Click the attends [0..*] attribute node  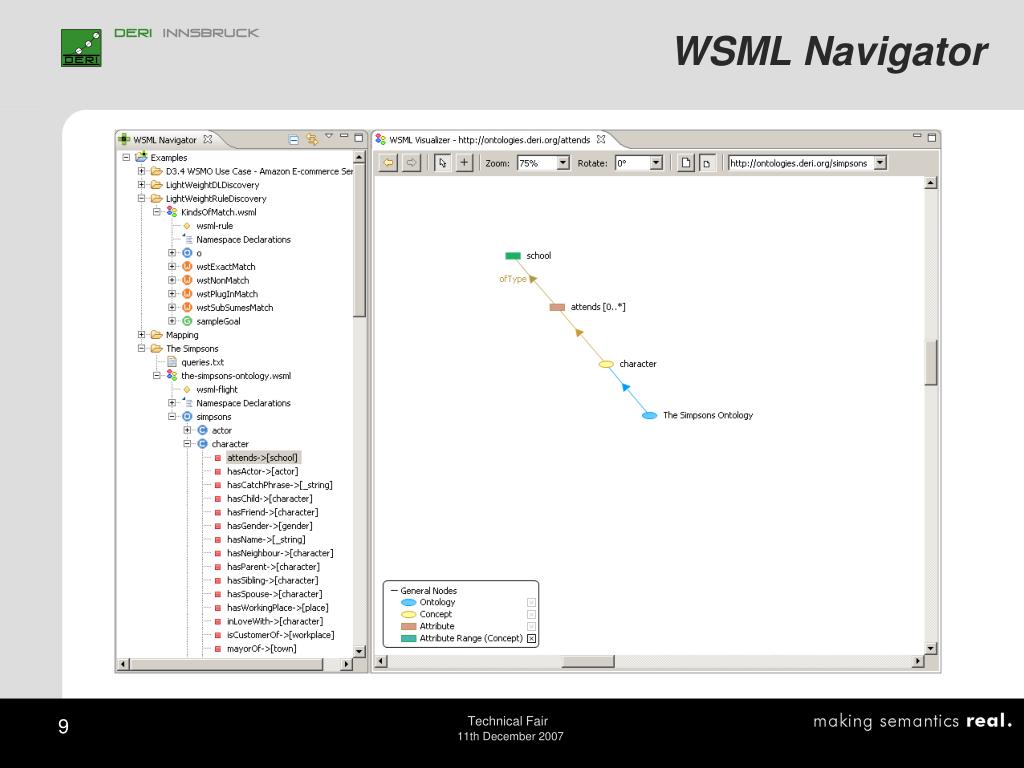(x=557, y=307)
